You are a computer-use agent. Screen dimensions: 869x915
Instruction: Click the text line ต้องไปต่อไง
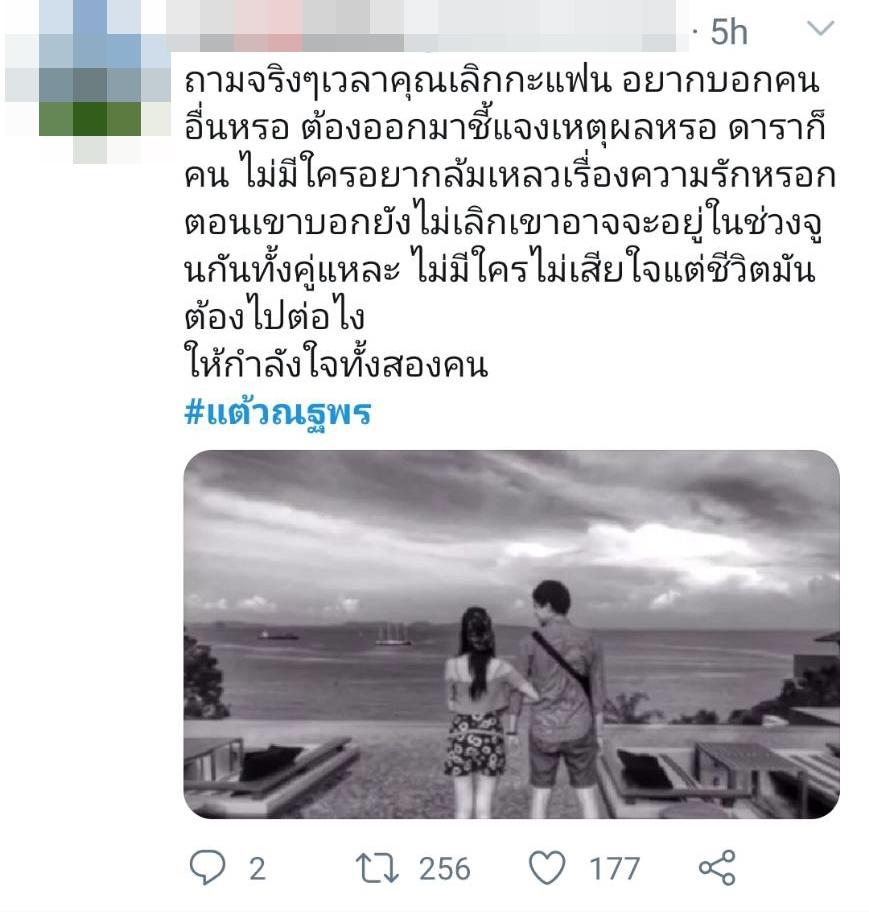[274, 316]
